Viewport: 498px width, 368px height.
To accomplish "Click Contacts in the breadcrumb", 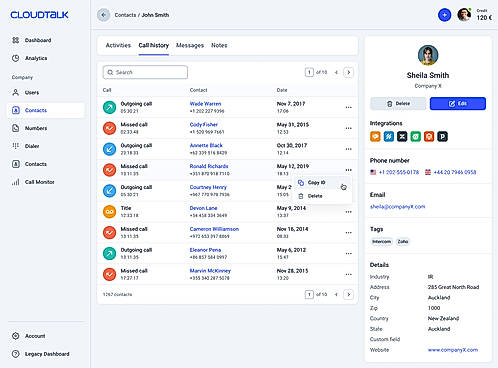I will pyautogui.click(x=125, y=15).
